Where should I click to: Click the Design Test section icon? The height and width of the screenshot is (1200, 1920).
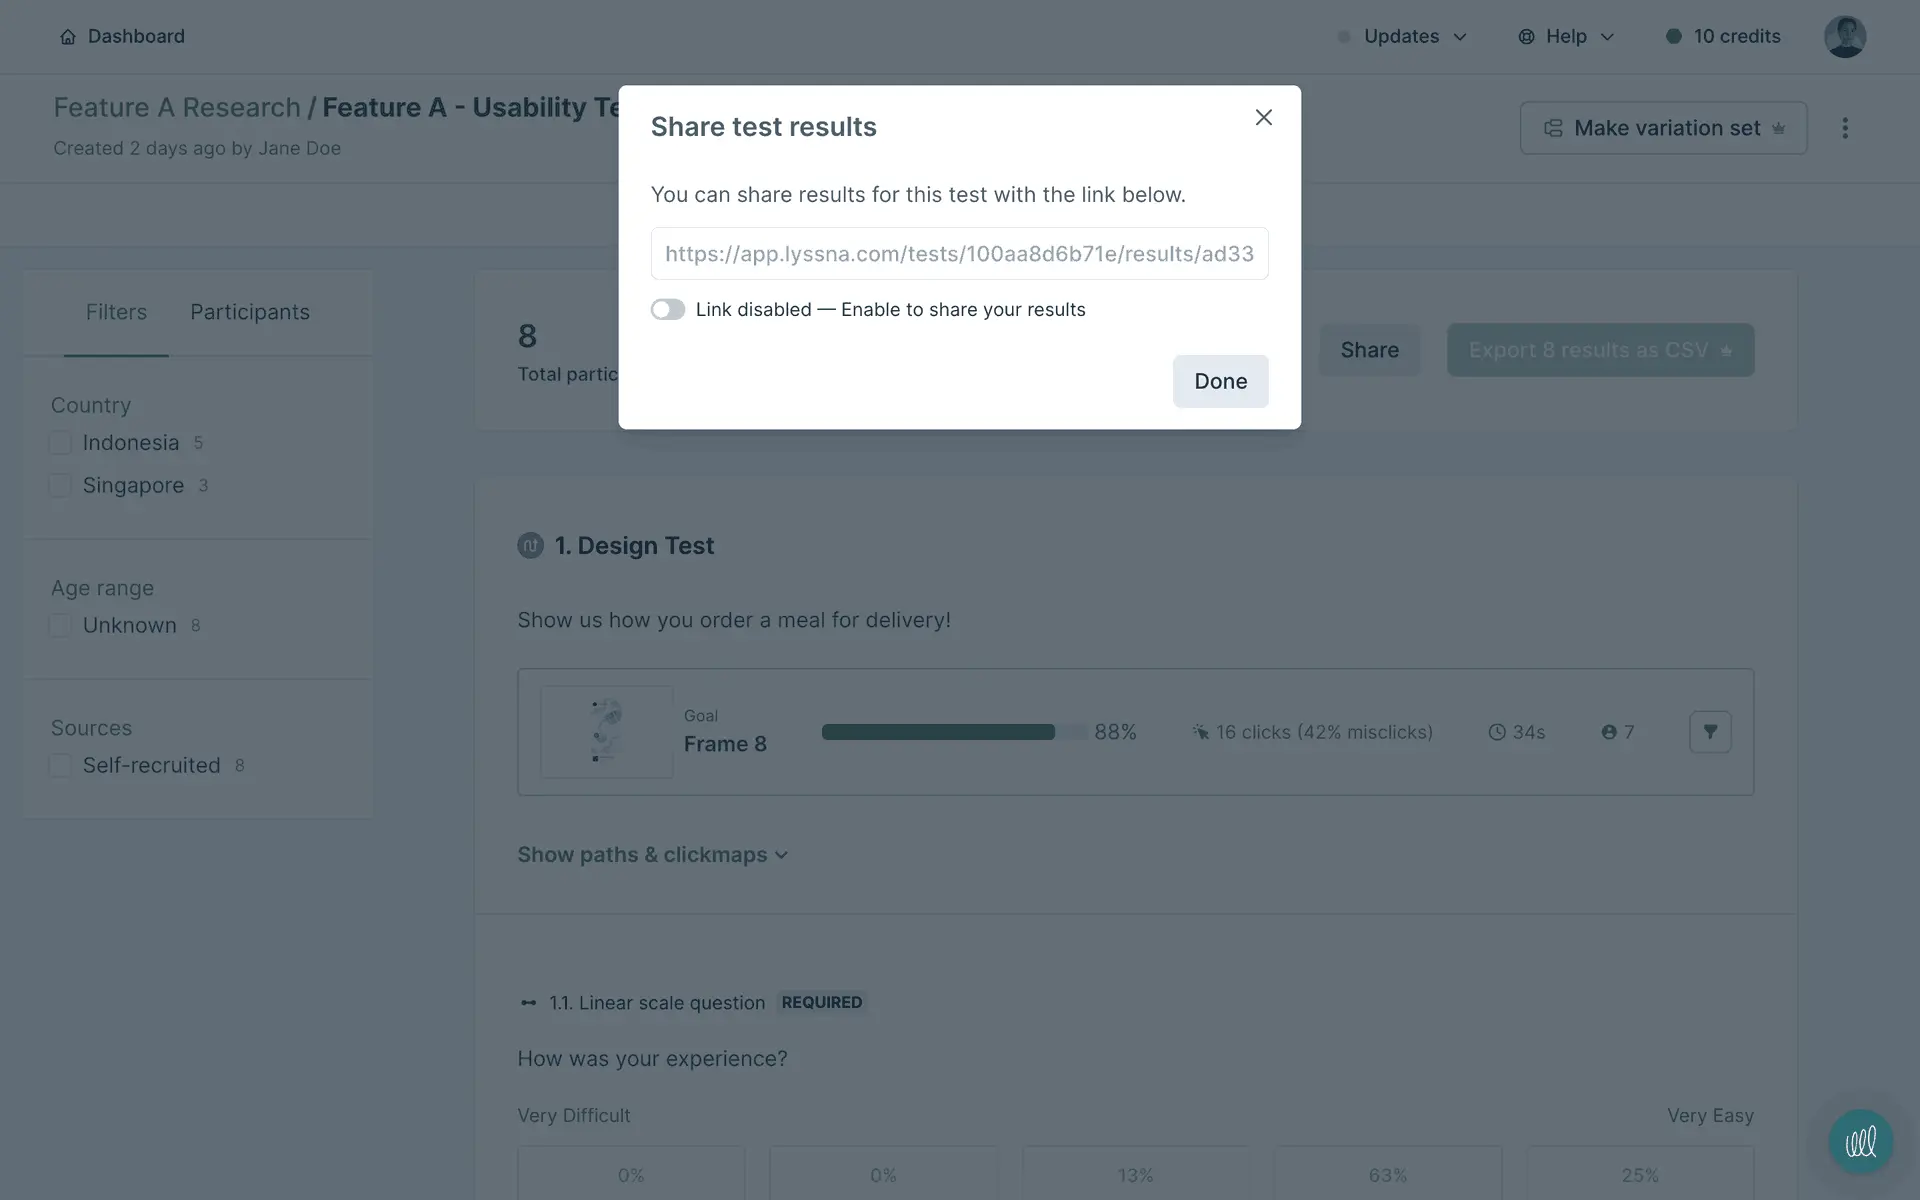530,546
